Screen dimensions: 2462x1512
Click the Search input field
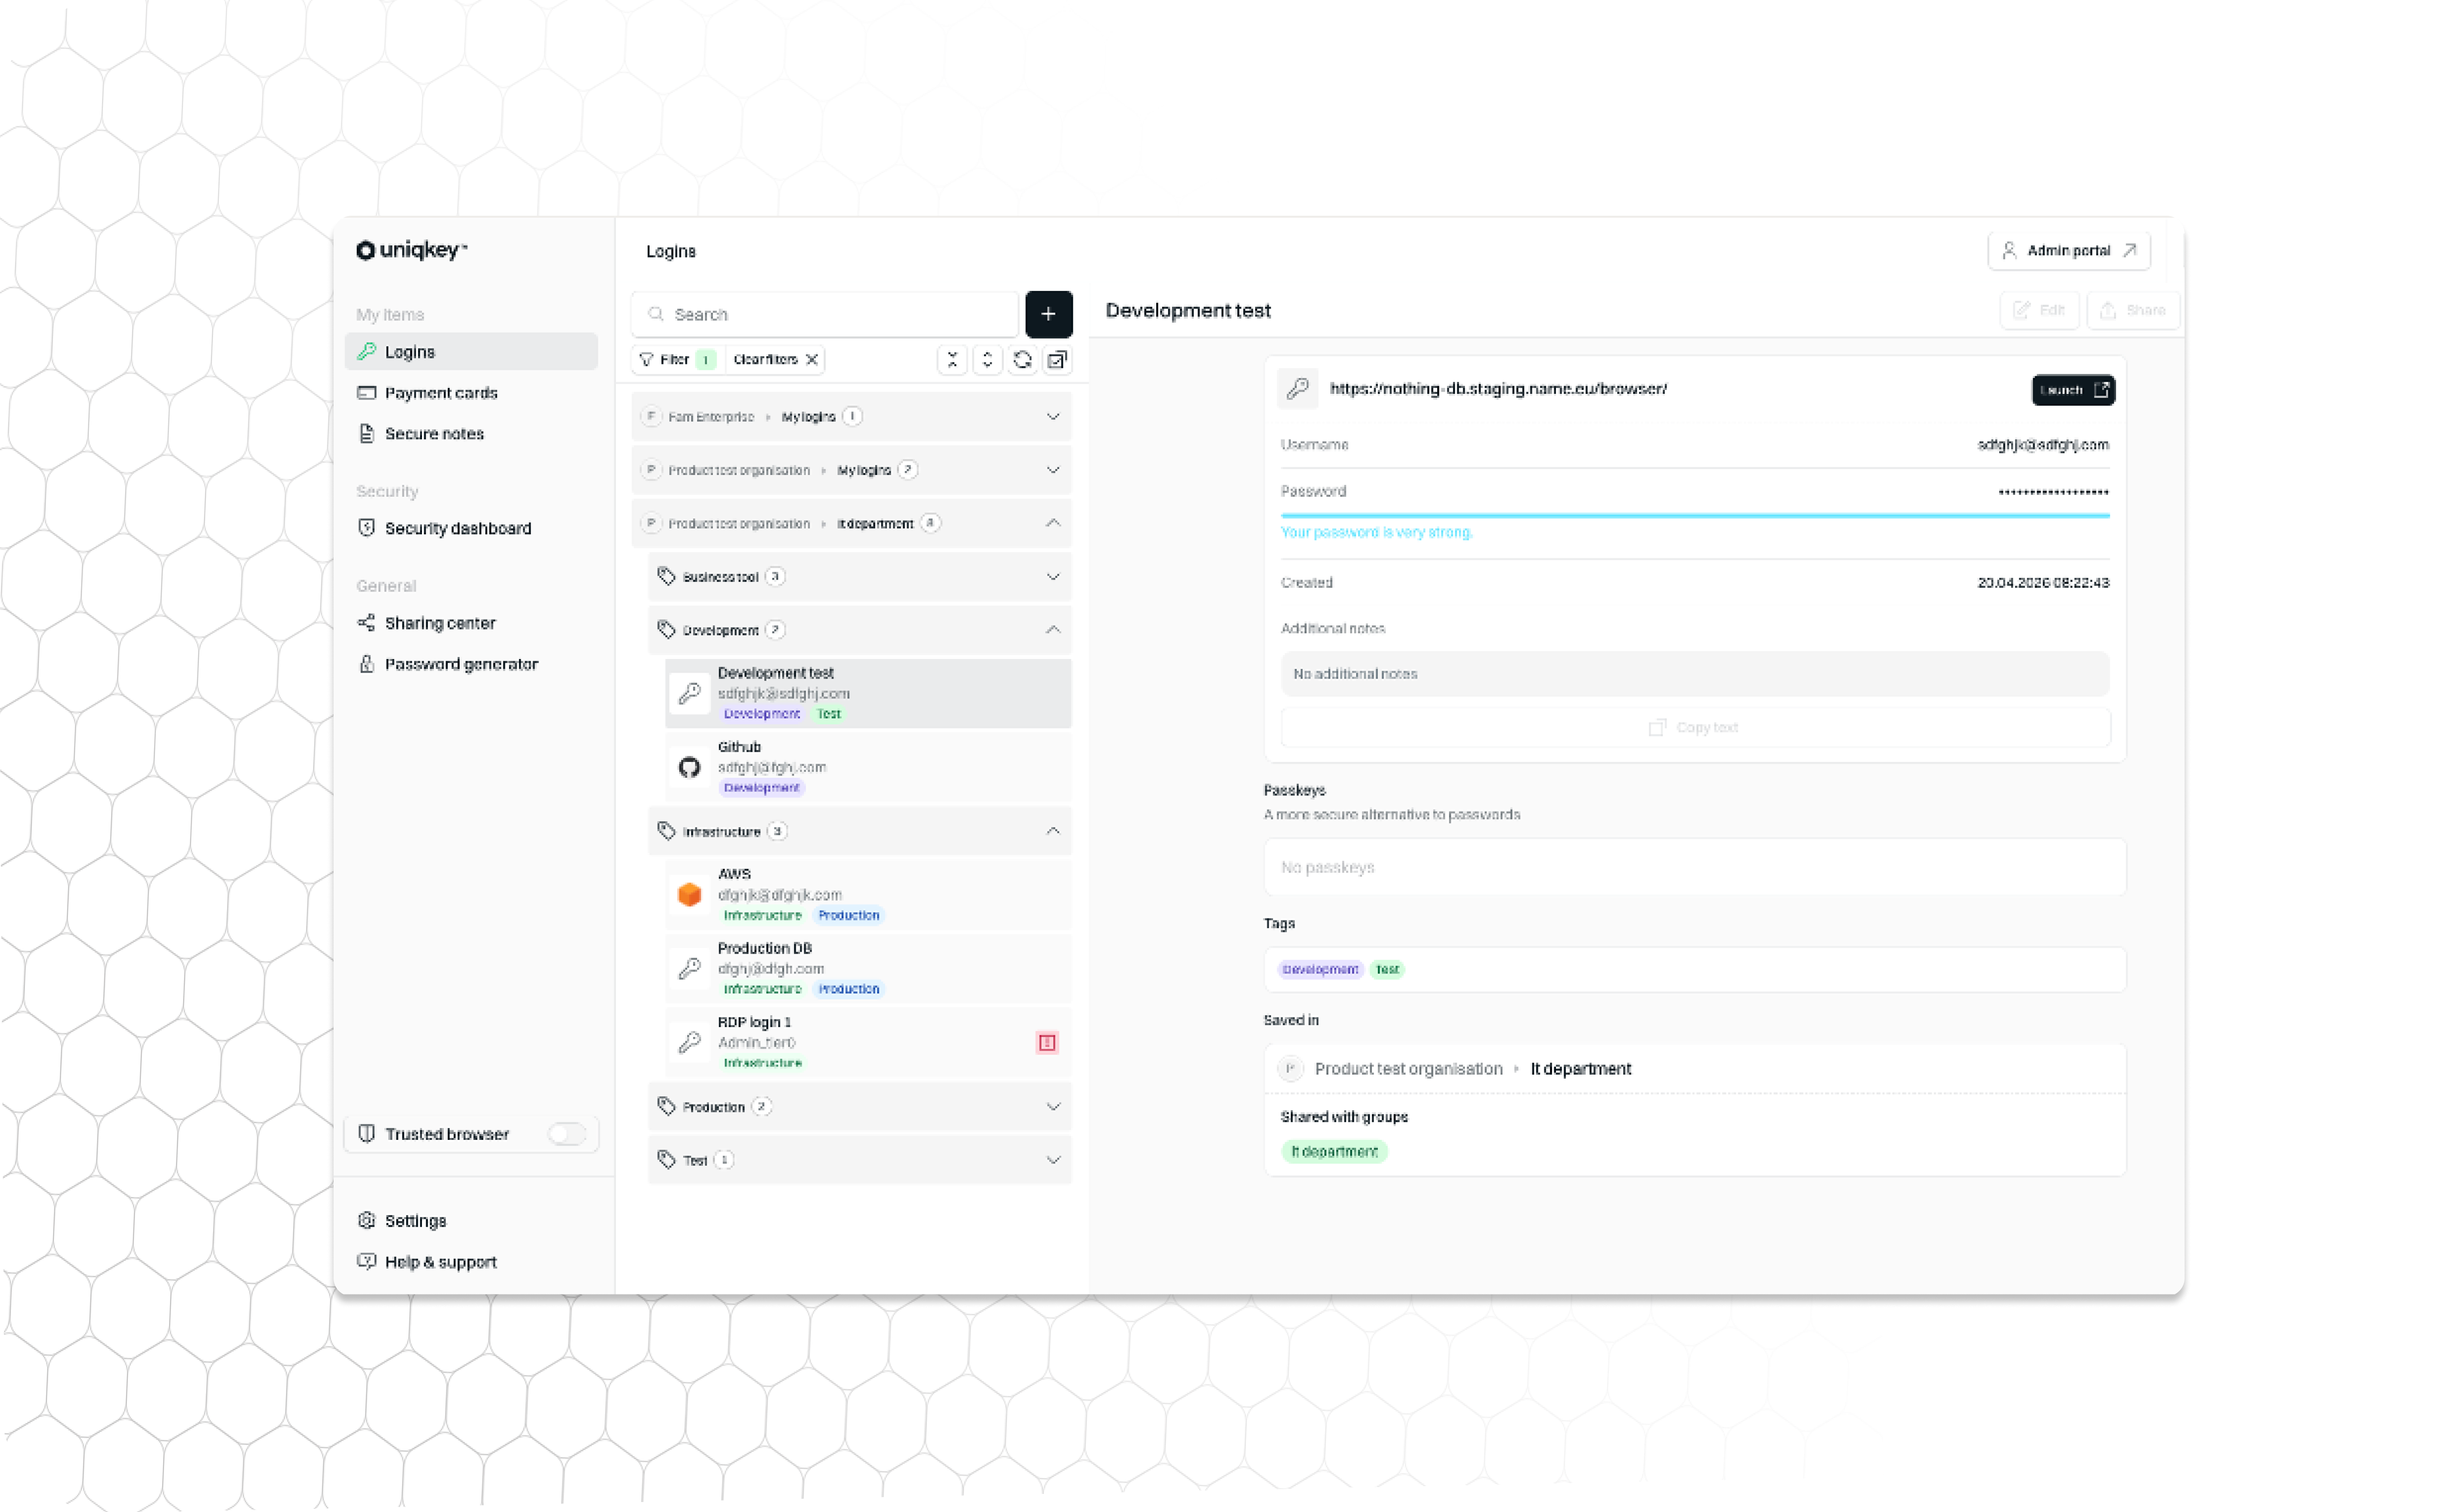825,314
